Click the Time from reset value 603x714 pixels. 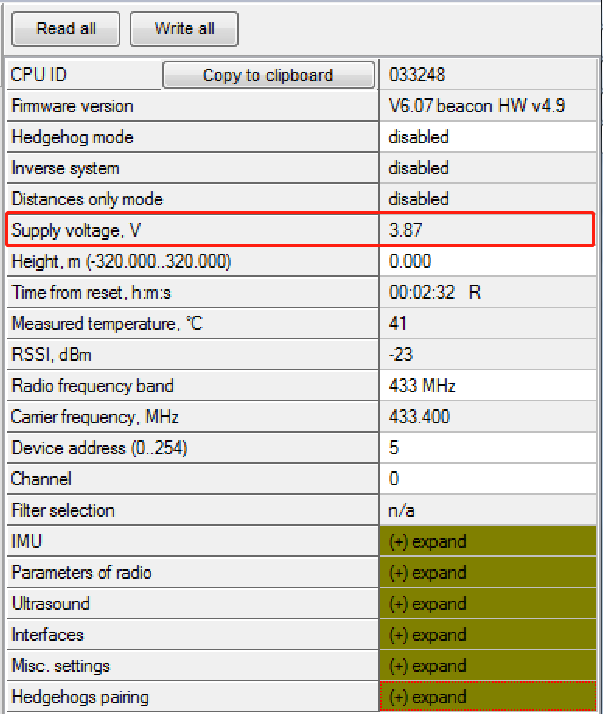click(488, 293)
